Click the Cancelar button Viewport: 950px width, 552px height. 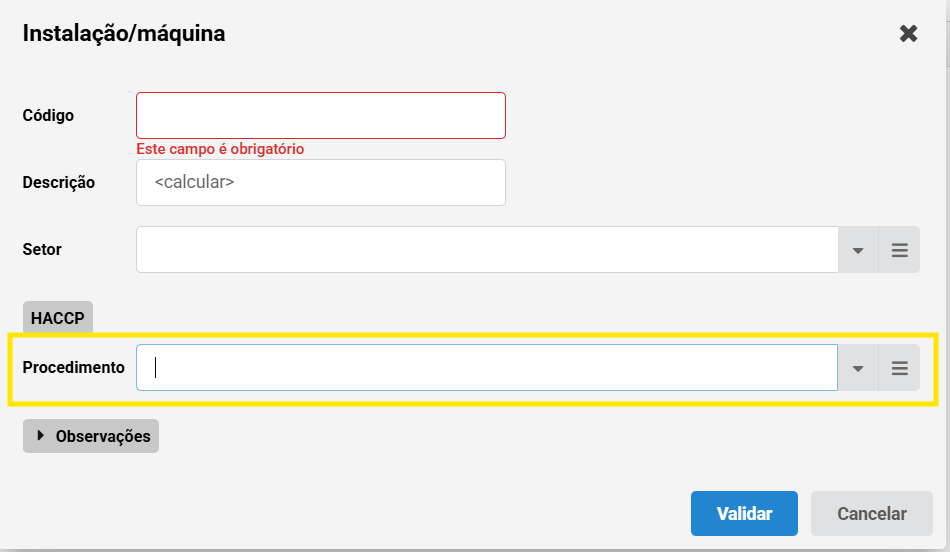[x=871, y=513]
